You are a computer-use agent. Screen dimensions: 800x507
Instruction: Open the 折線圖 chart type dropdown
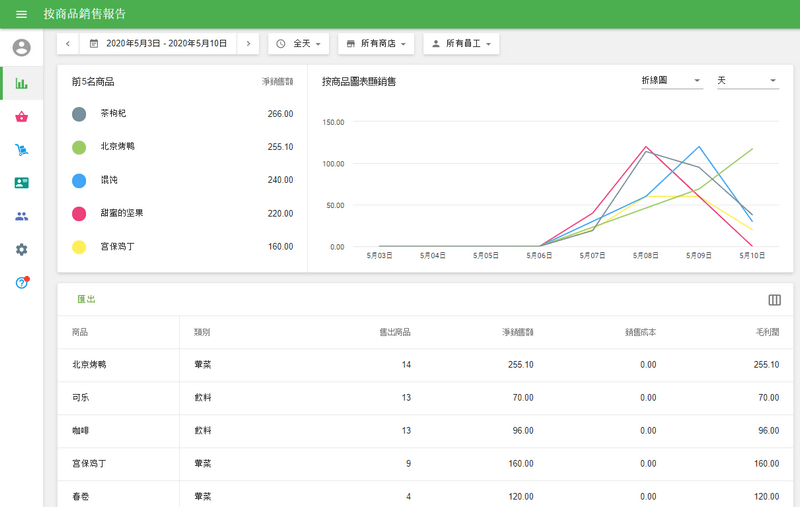pyautogui.click(x=671, y=81)
